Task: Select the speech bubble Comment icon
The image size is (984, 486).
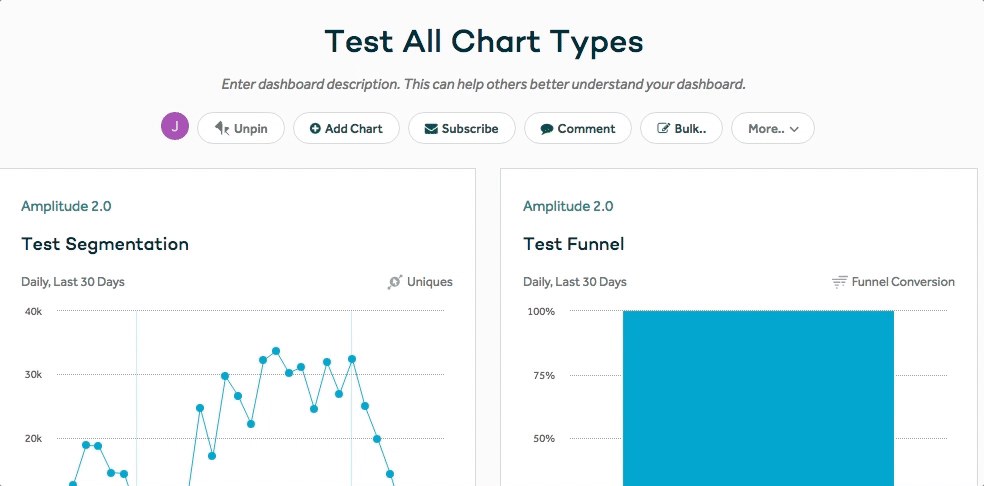Action: click(546, 129)
